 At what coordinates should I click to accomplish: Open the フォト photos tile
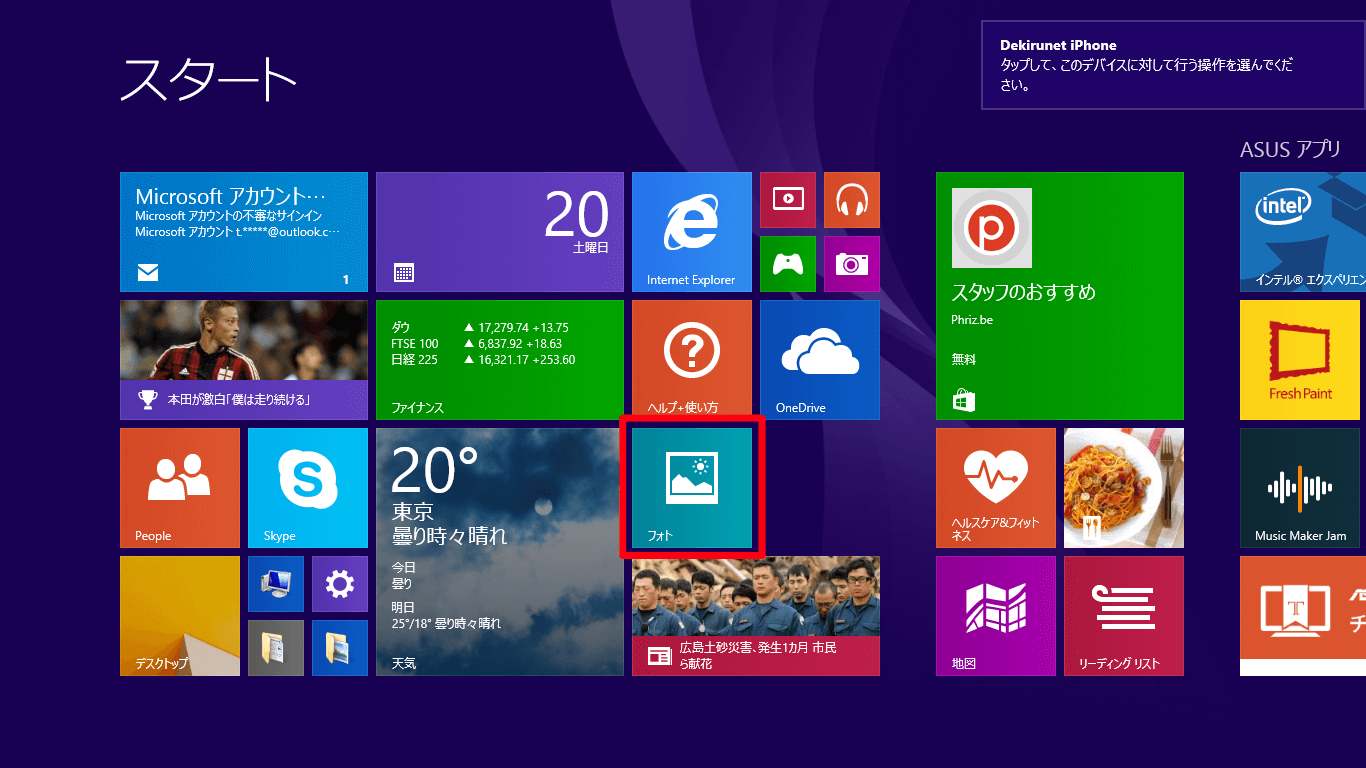(692, 488)
